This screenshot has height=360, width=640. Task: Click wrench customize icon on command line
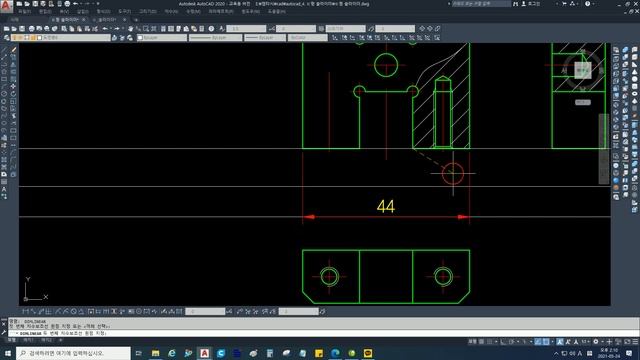coord(4,333)
